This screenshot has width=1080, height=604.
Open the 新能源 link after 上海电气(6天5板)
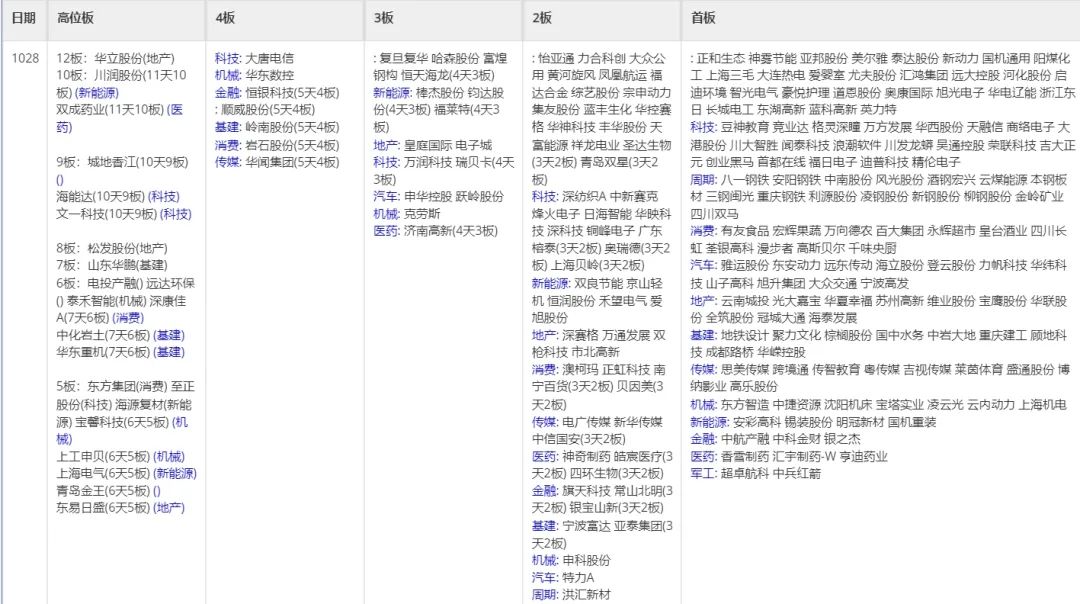click(x=175, y=473)
